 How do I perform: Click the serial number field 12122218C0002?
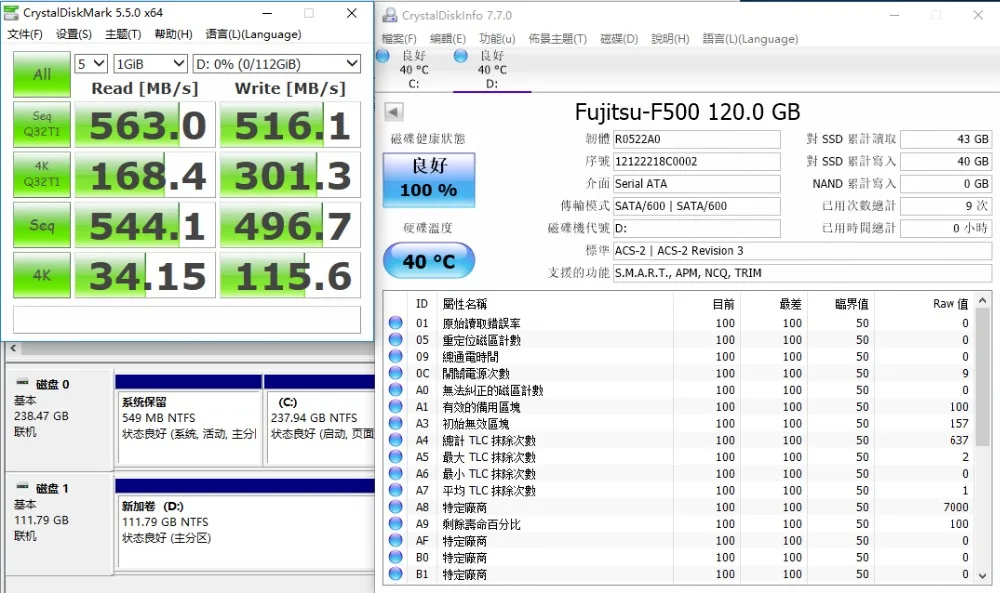[x=696, y=161]
